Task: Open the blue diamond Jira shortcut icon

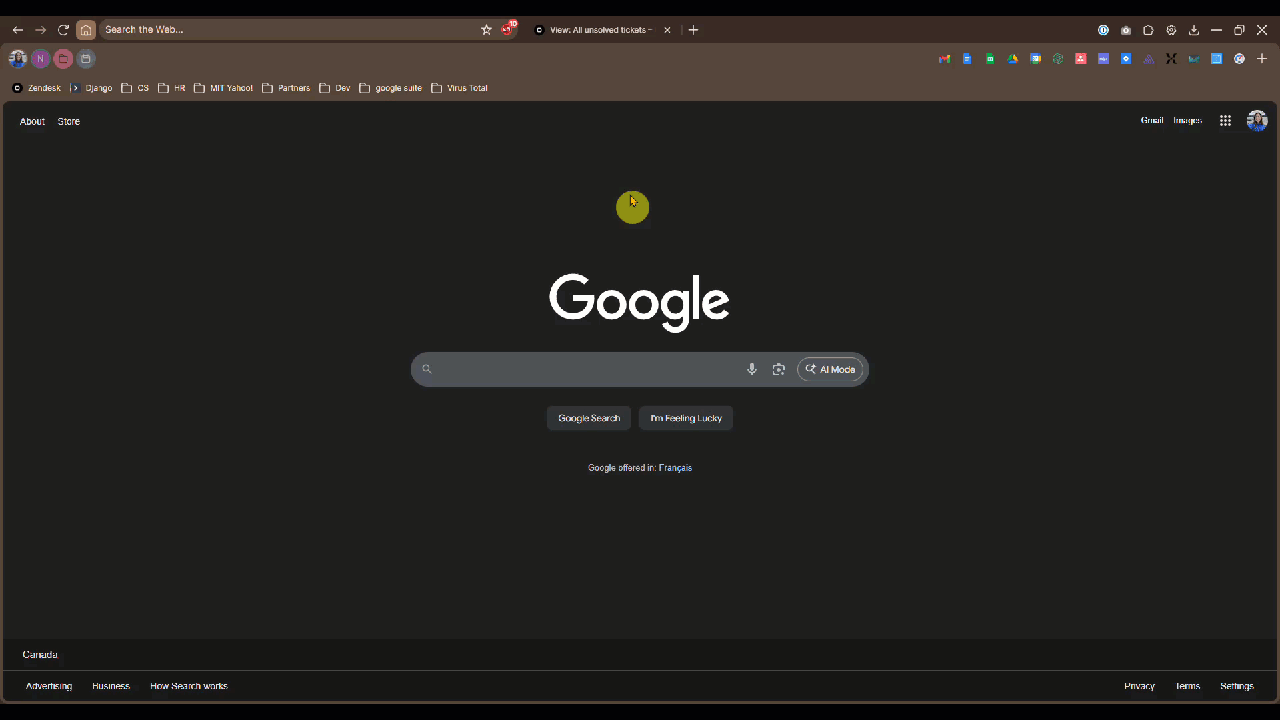Action: [x=1126, y=59]
